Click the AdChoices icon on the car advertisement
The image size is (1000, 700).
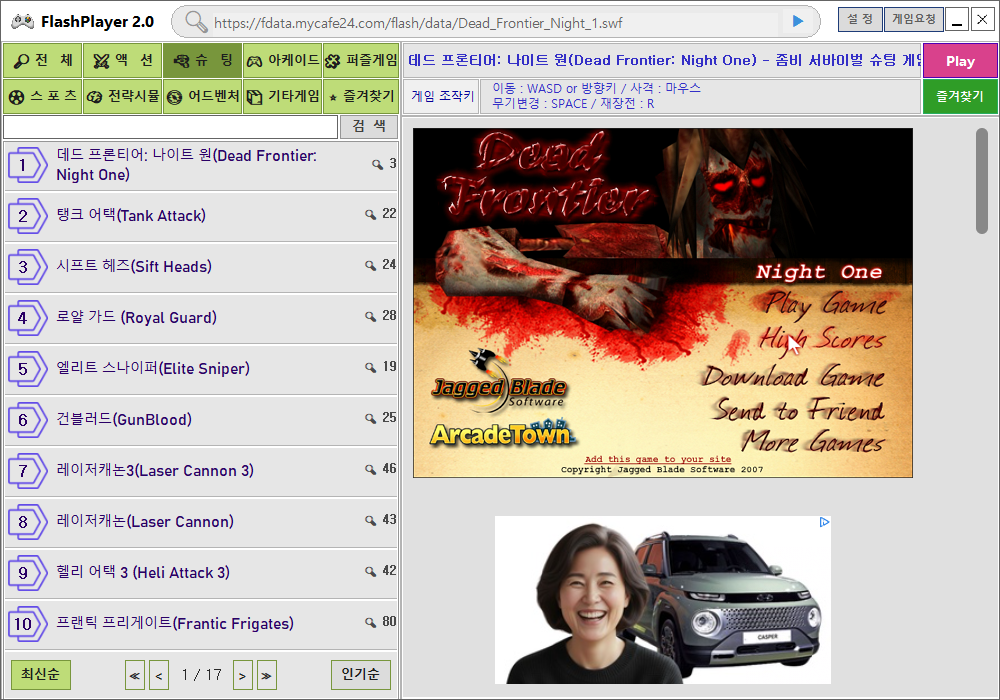pos(824,522)
